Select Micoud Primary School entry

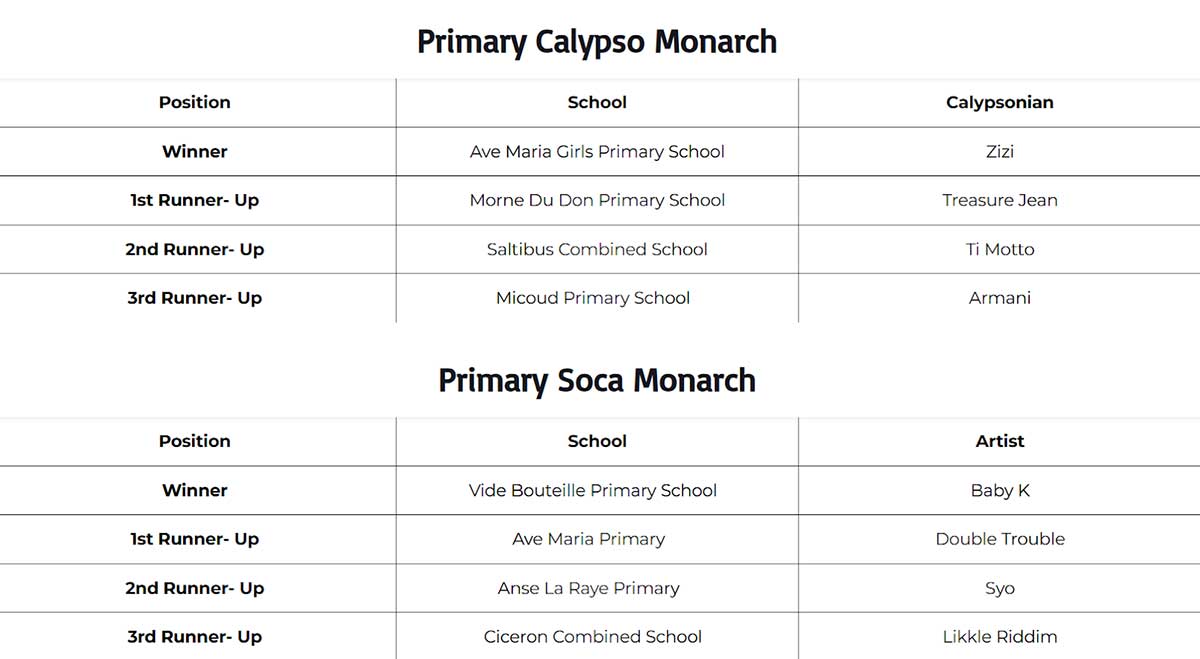[x=593, y=298]
